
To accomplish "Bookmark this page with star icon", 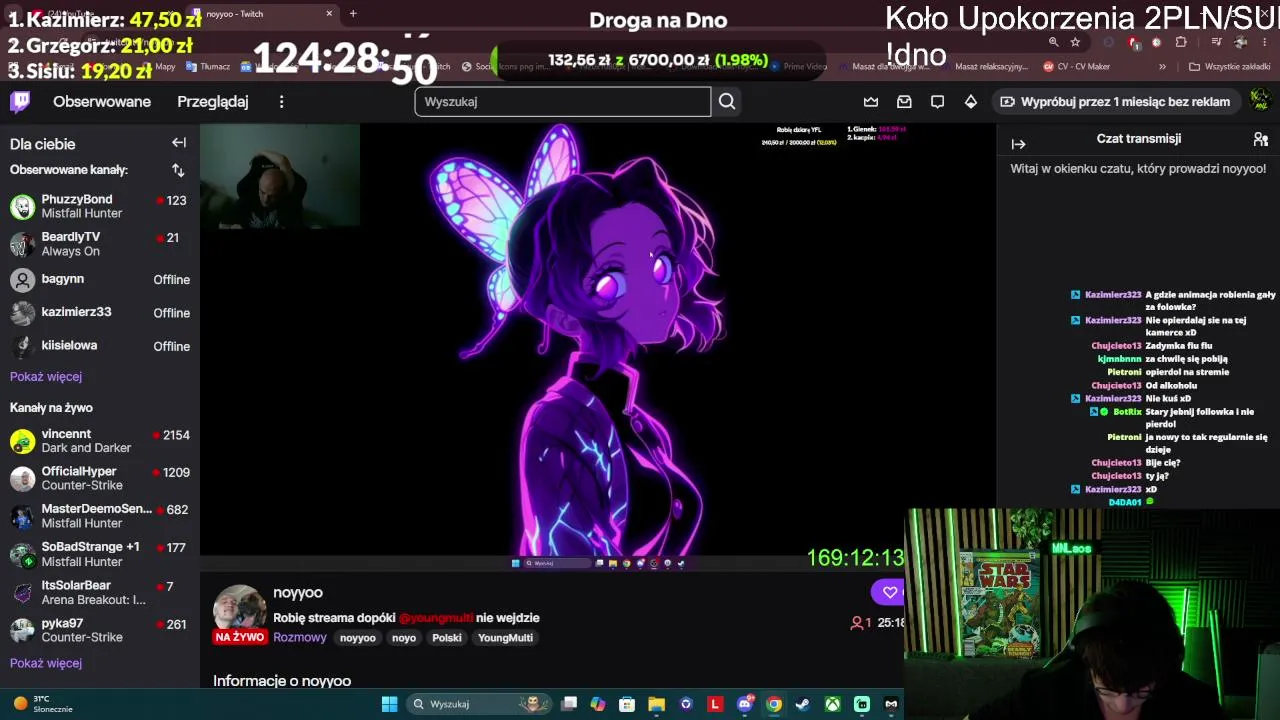I will coord(1075,42).
